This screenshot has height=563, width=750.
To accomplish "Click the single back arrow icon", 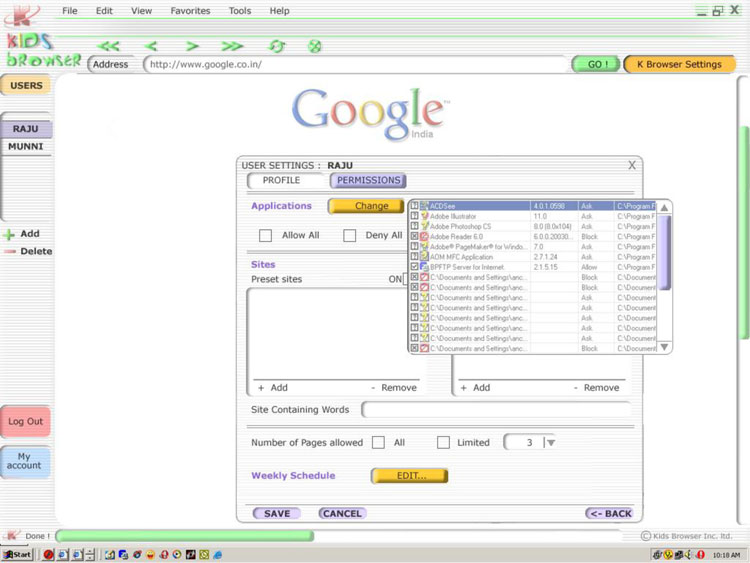I will click(x=151, y=46).
